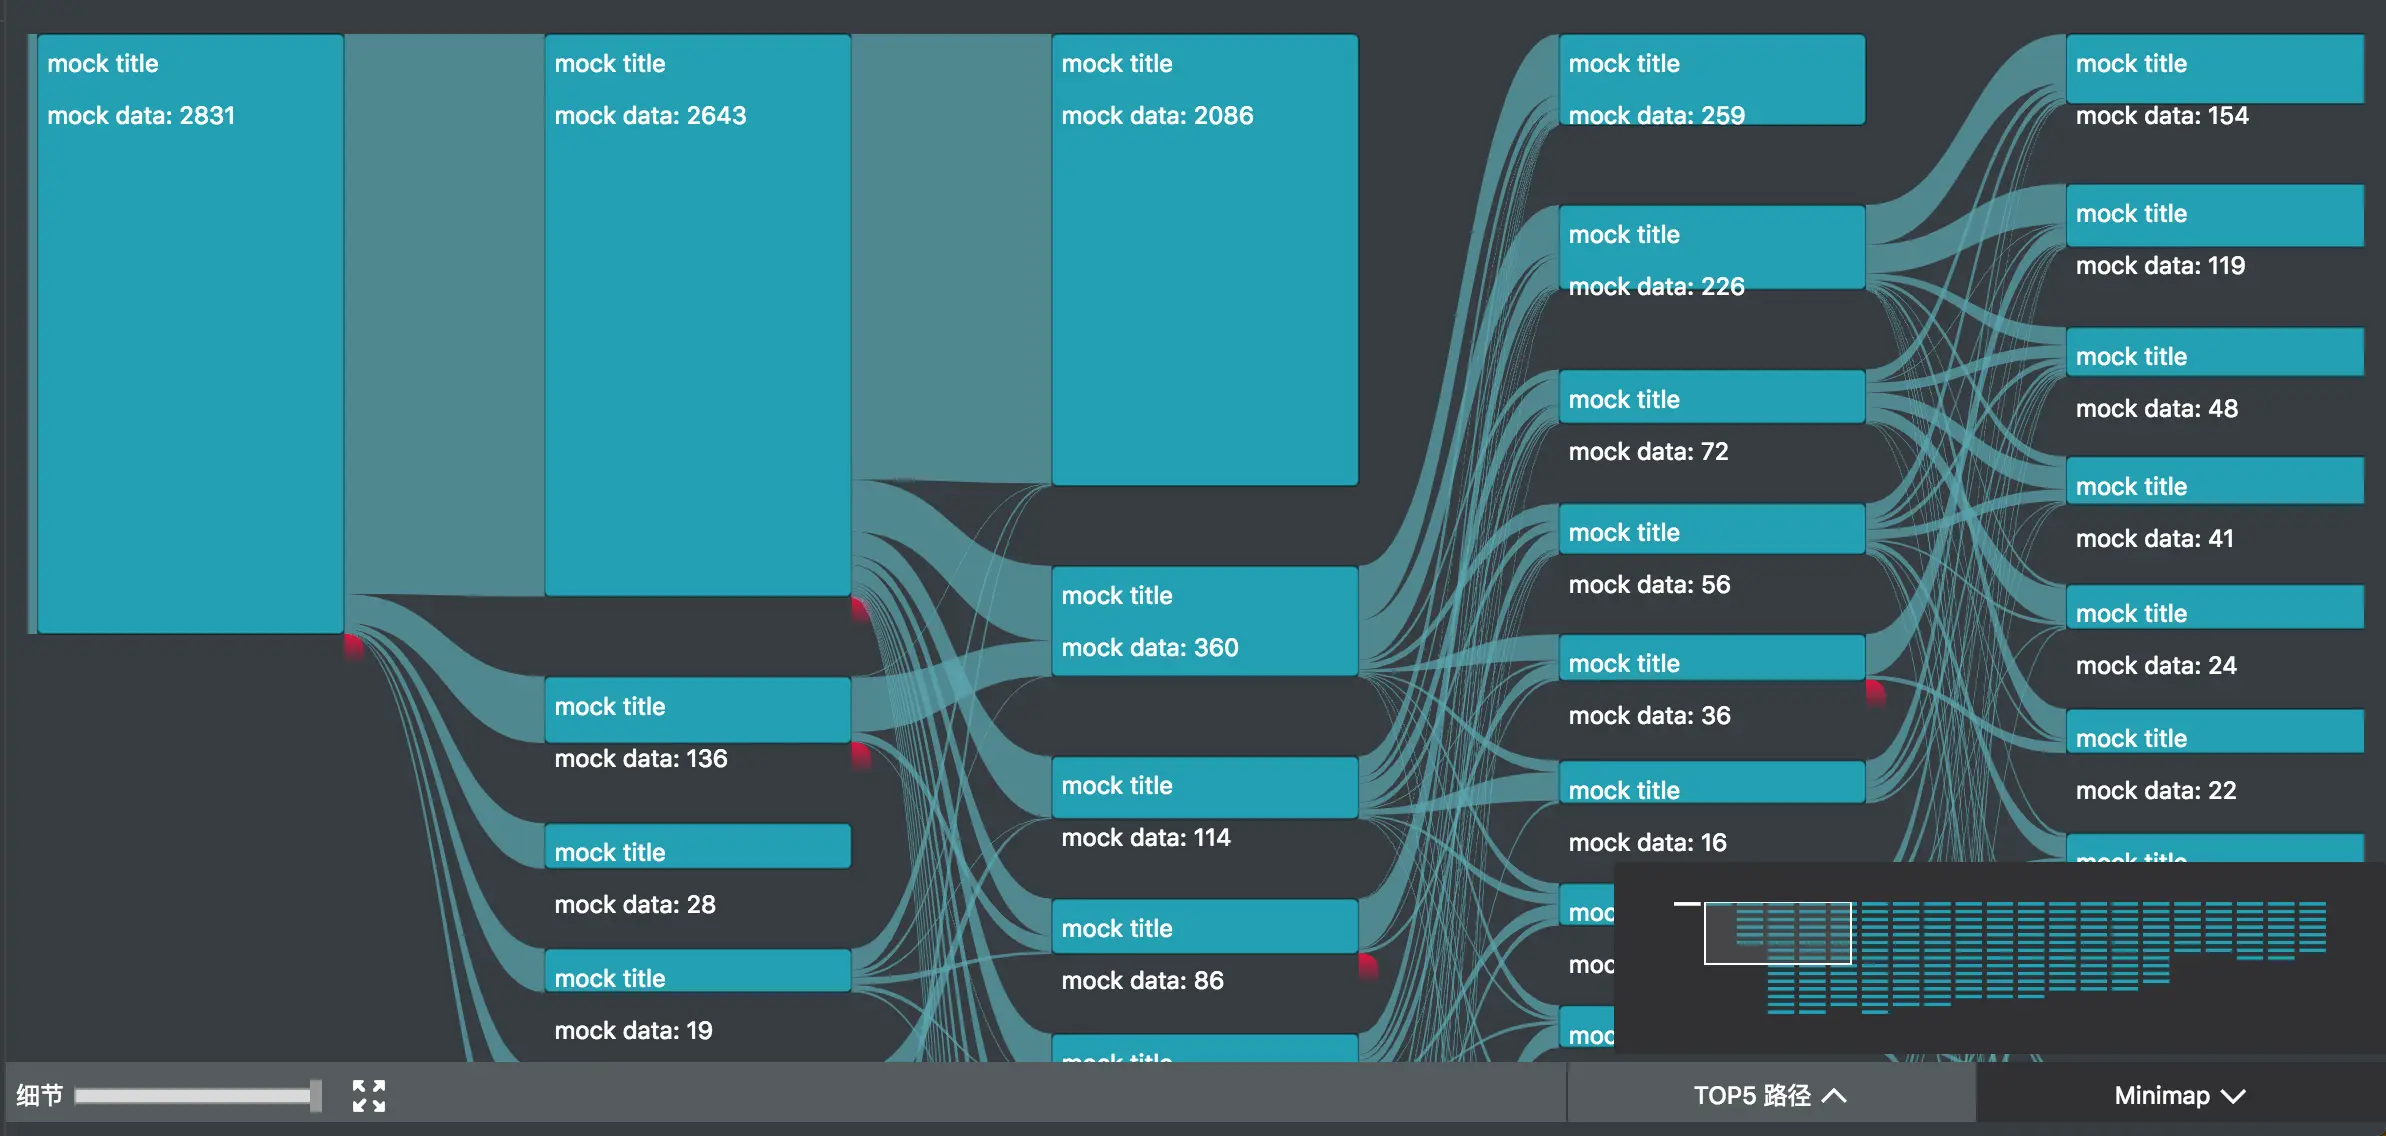The image size is (2386, 1136).
Task: Click red marker beside node 86
Action: (1367, 966)
